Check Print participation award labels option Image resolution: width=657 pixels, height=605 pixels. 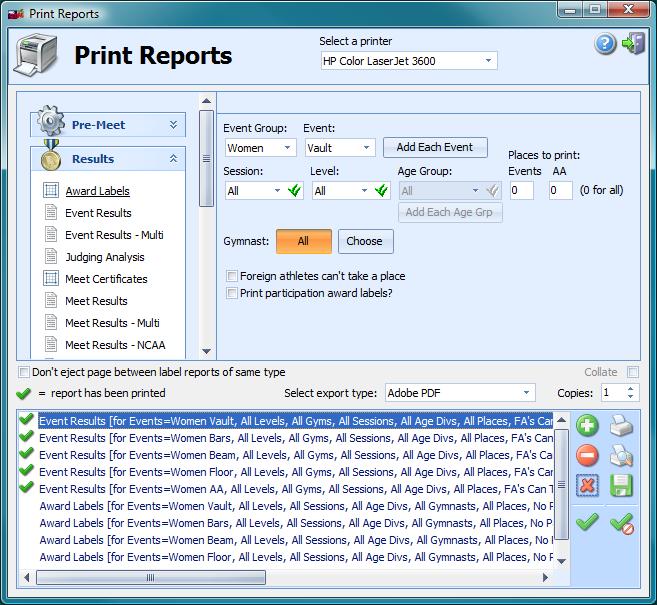click(x=232, y=293)
